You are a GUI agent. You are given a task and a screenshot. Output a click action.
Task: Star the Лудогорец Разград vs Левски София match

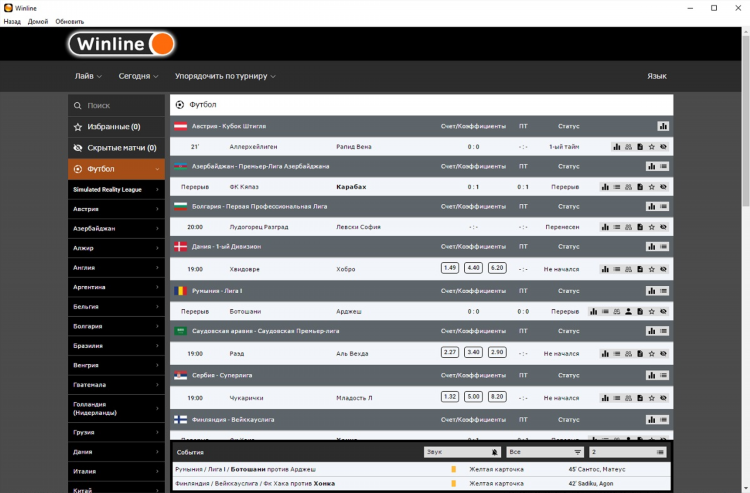coord(651,227)
